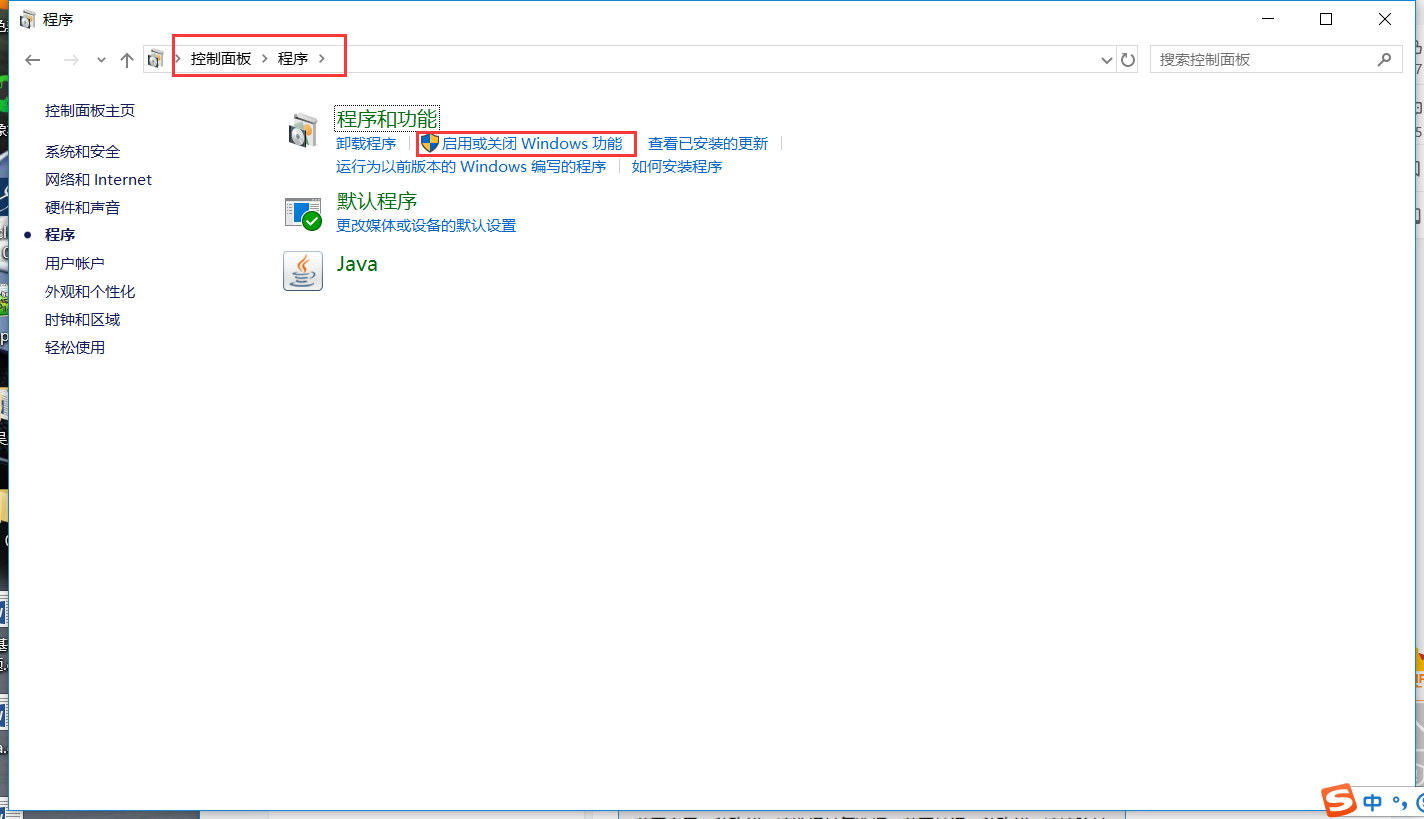This screenshot has height=819, width=1424.
Task: Open 控制面板主页 in the sidebar
Action: [x=90, y=110]
